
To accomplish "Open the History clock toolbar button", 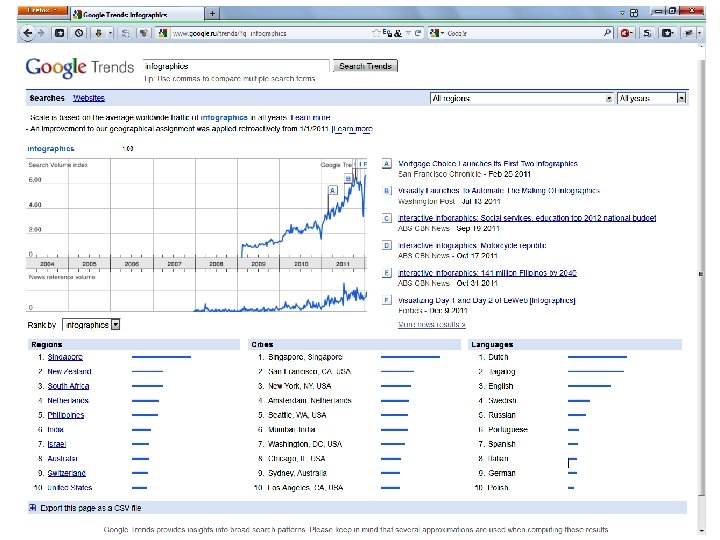I will tap(79, 33).
